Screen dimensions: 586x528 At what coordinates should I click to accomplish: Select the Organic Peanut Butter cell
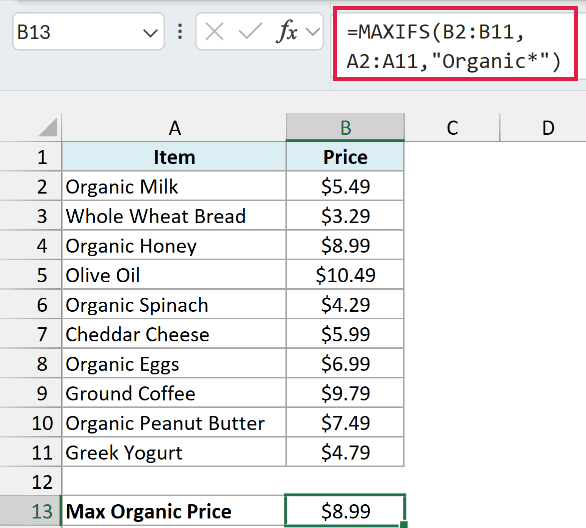point(174,422)
